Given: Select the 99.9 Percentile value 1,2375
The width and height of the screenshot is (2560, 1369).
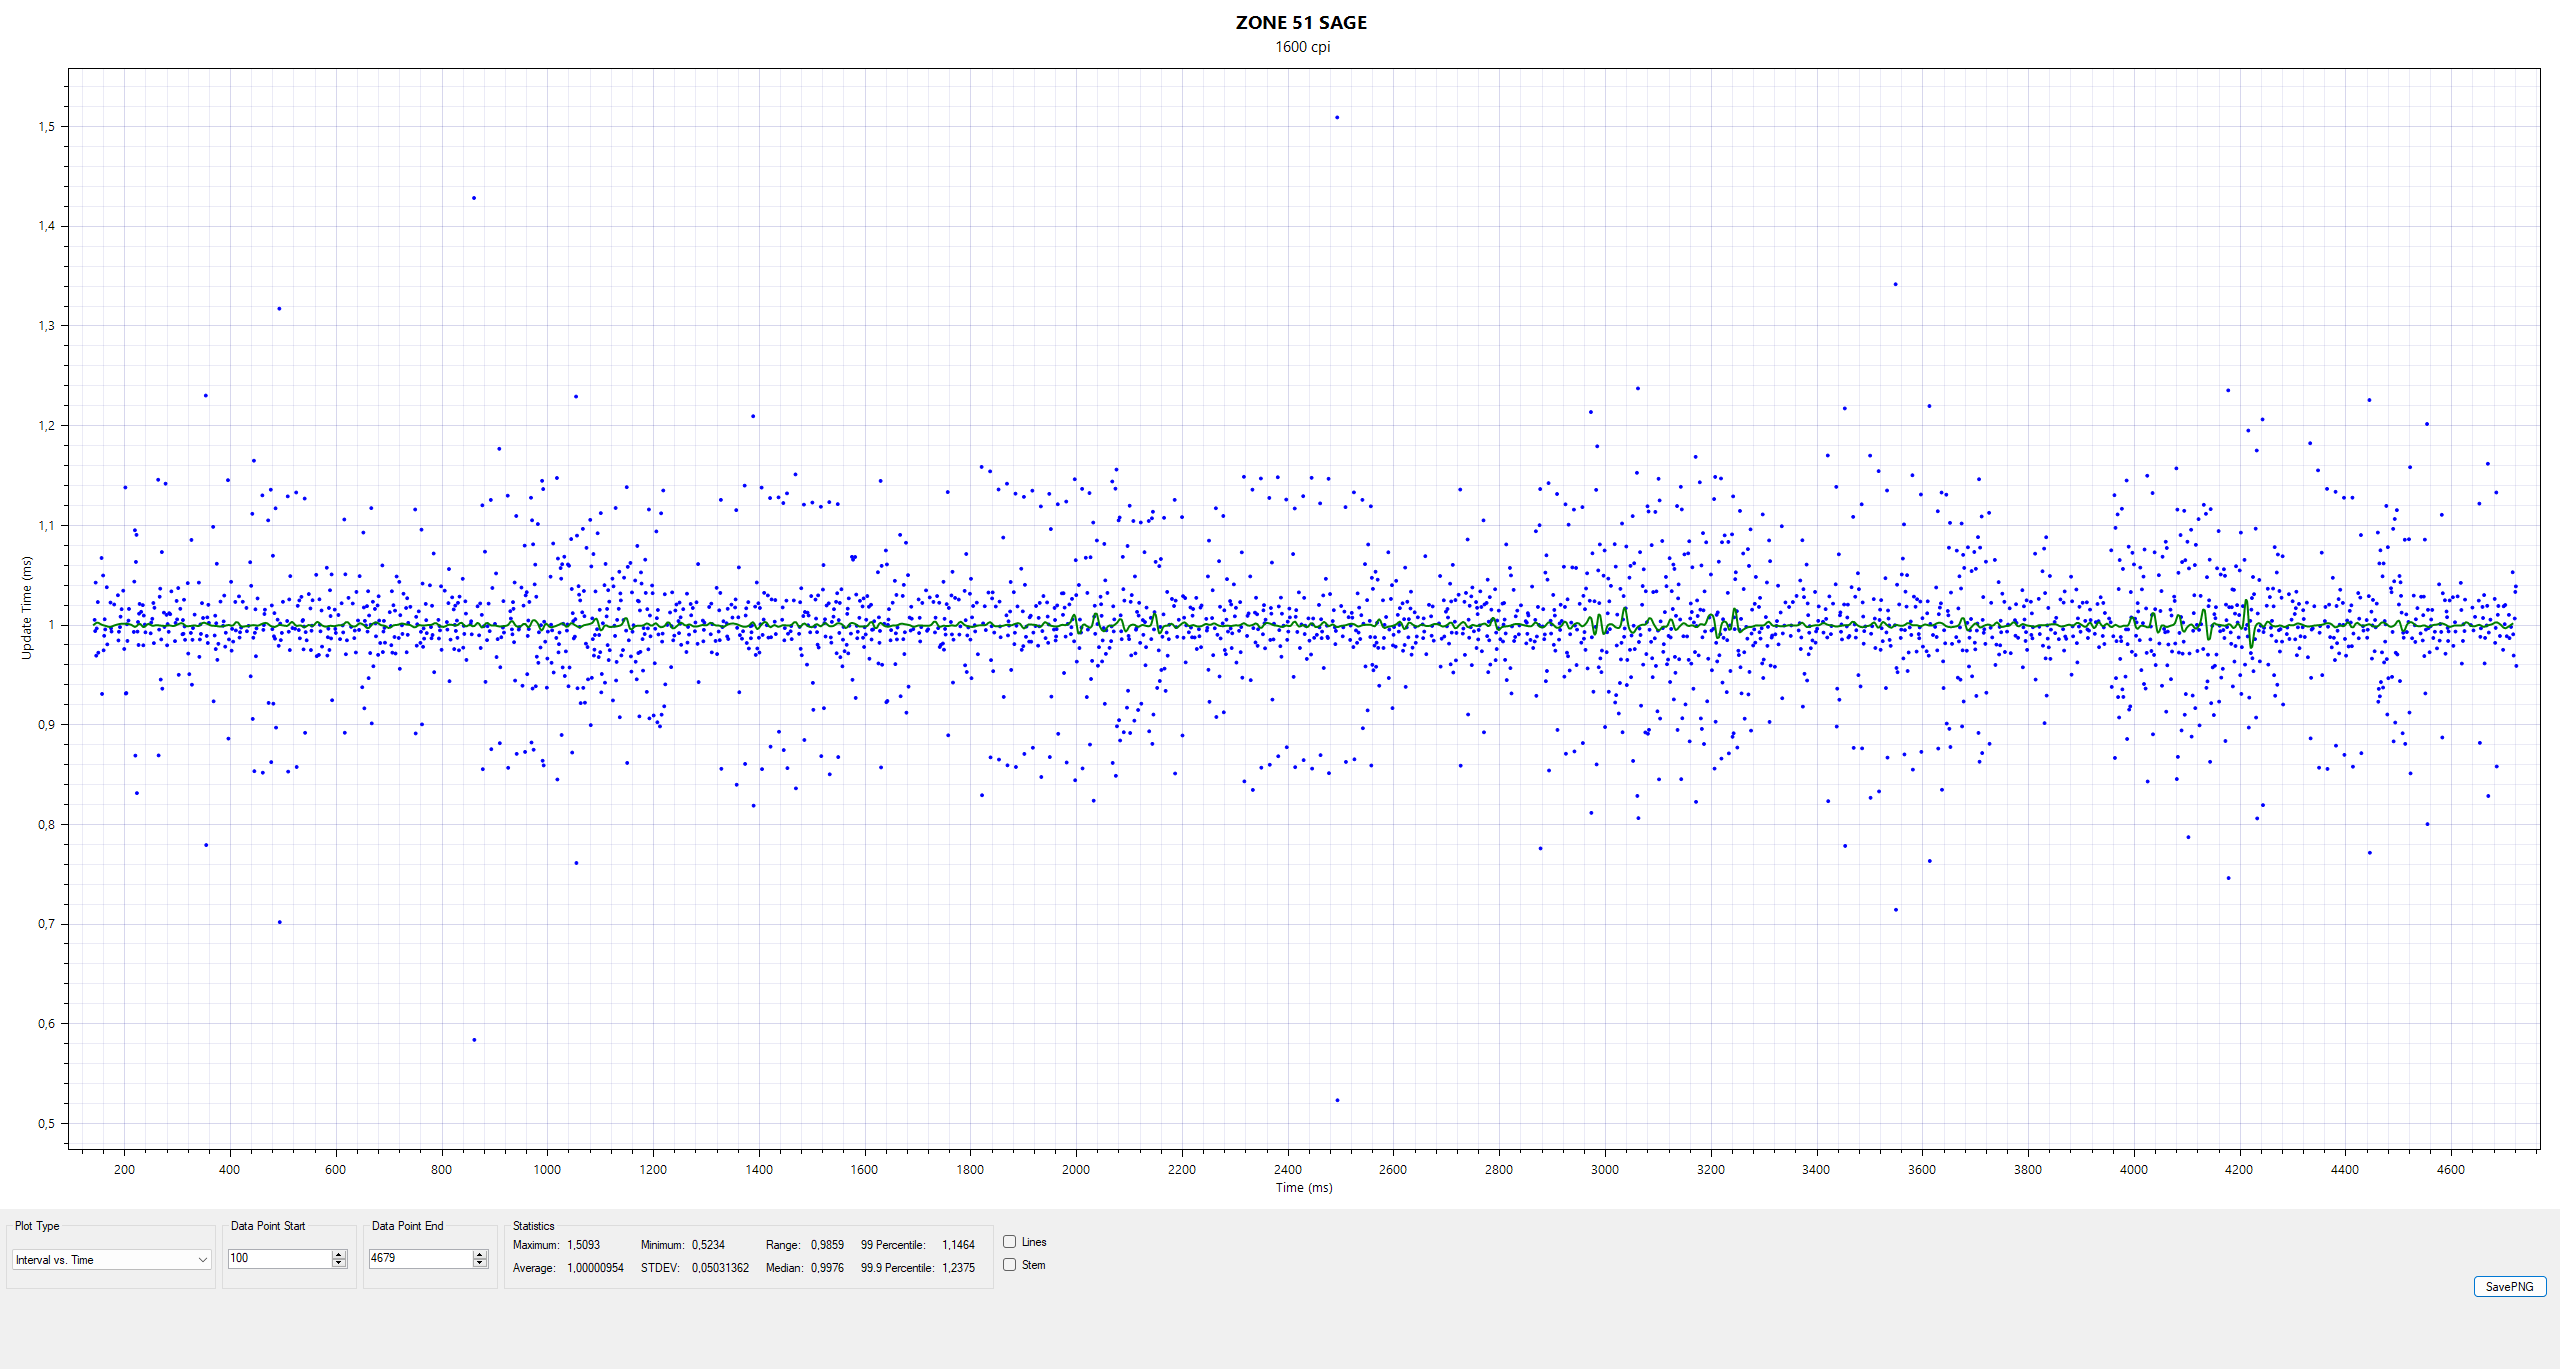Looking at the screenshot, I should [x=958, y=1268].
